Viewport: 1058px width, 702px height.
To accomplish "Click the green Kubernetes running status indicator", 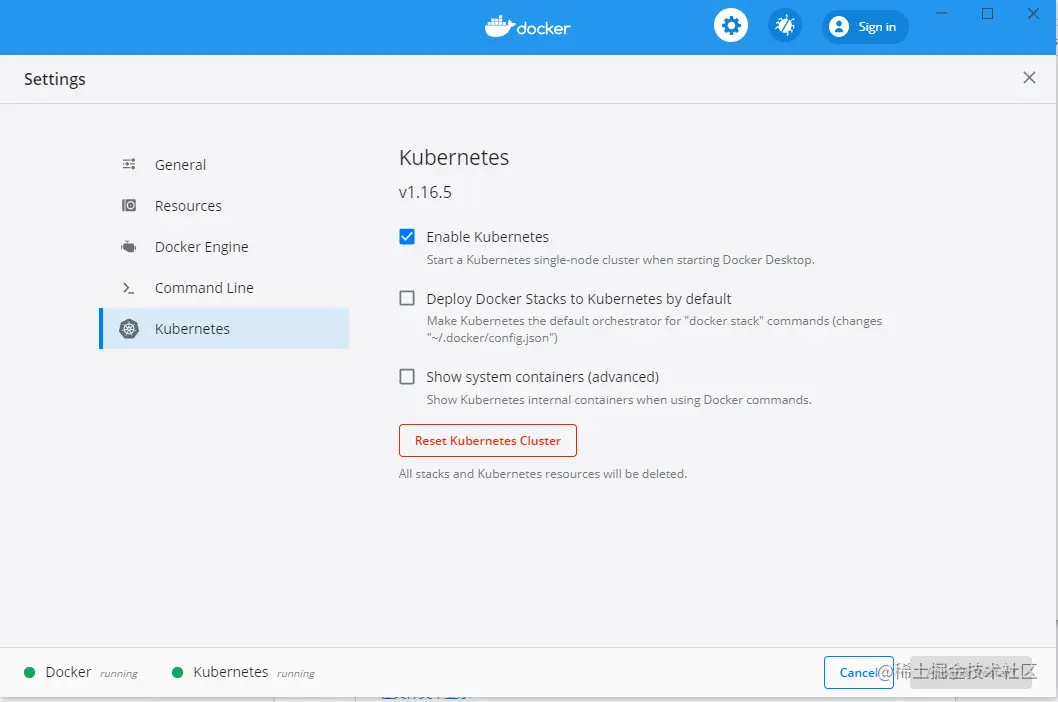I will pyautogui.click(x=177, y=672).
